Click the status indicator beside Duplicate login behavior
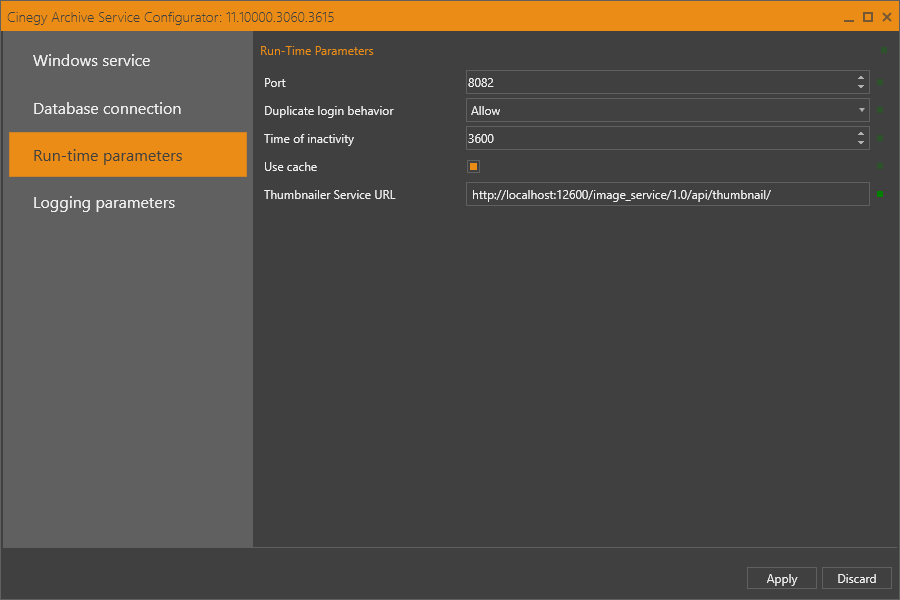This screenshot has width=900, height=600. click(x=880, y=110)
